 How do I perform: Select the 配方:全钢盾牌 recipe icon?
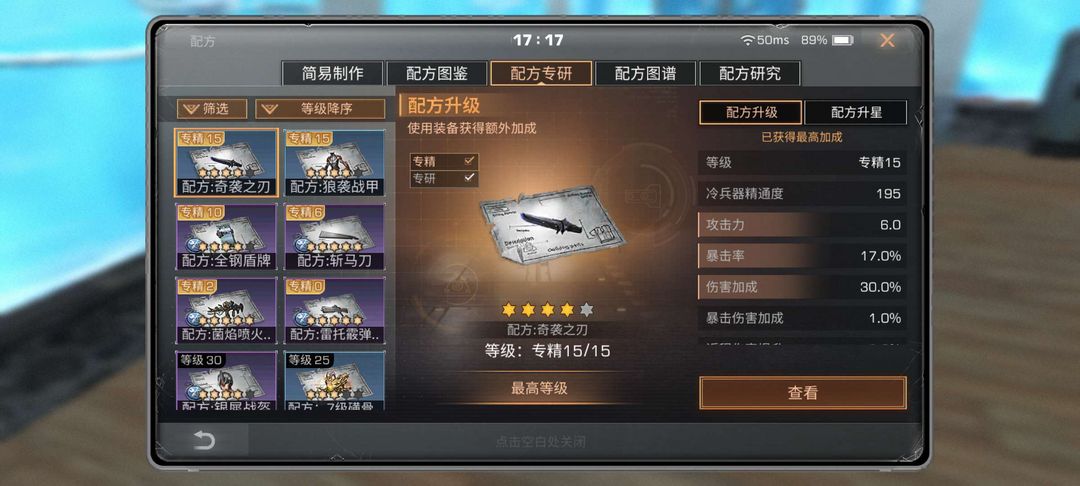(227, 237)
